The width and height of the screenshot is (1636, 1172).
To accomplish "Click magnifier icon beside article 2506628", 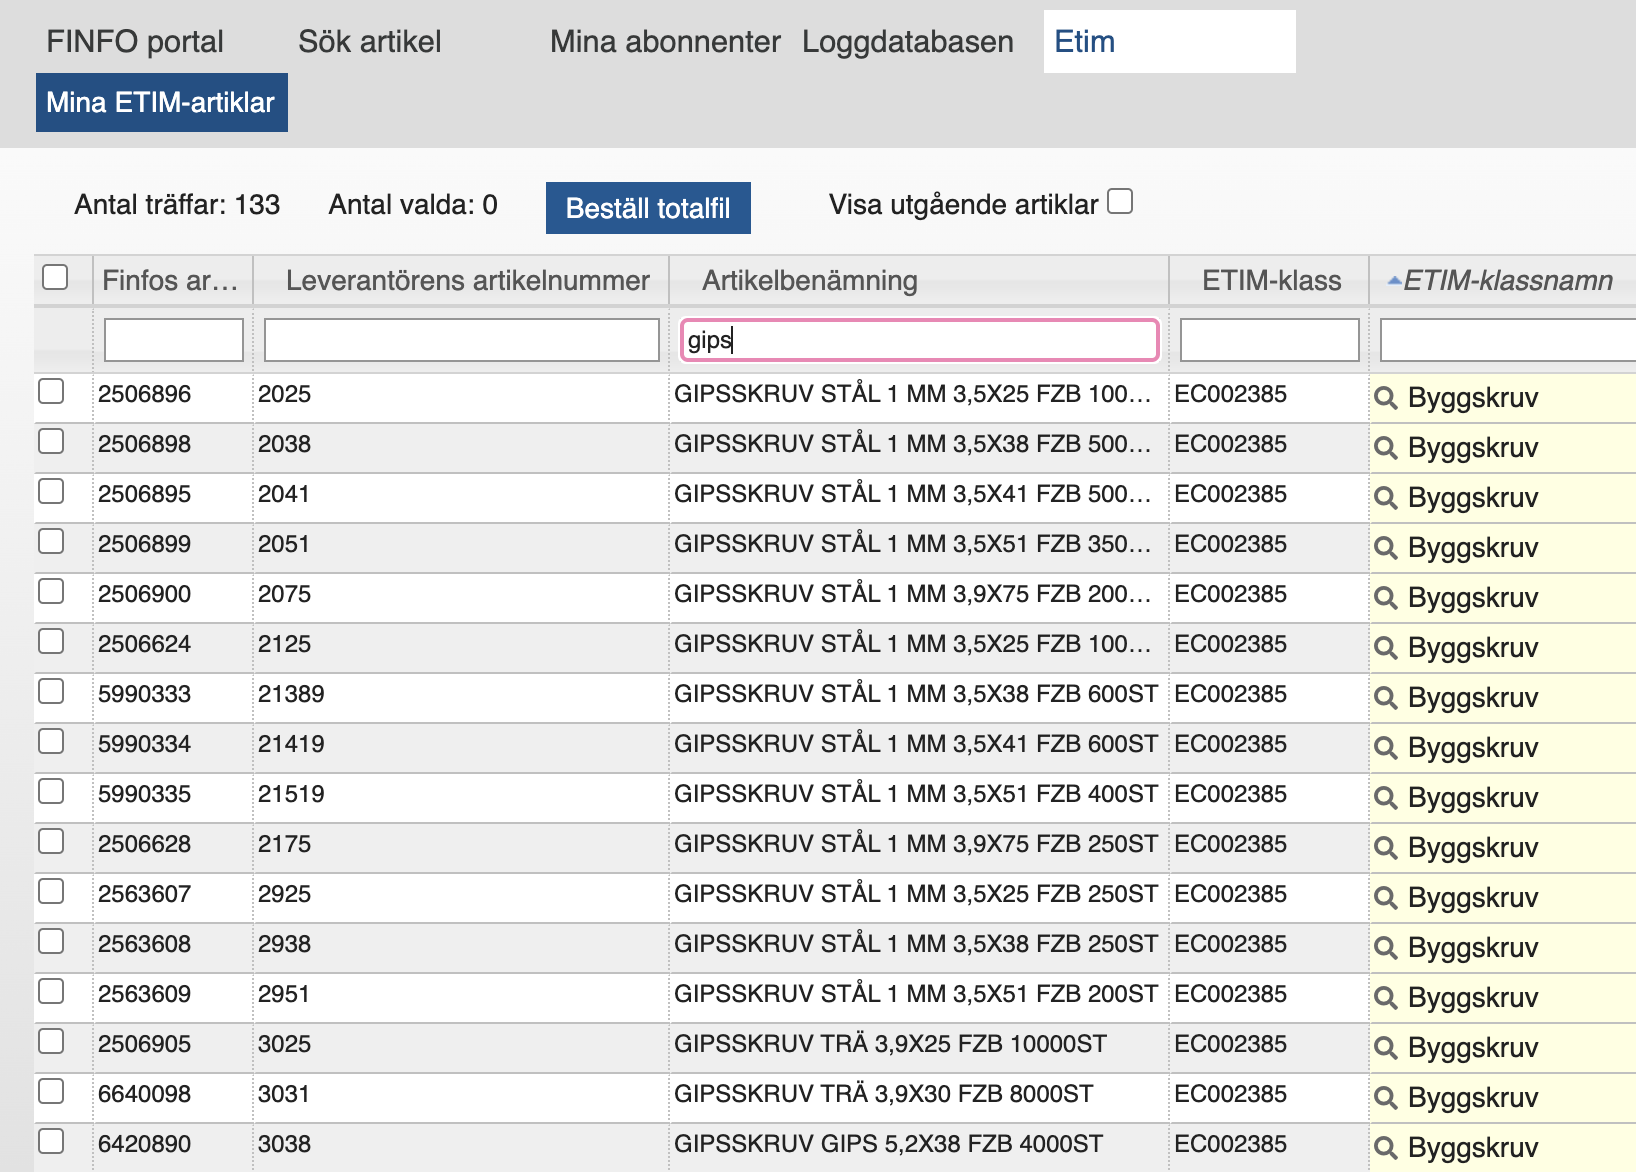I will point(1385,848).
